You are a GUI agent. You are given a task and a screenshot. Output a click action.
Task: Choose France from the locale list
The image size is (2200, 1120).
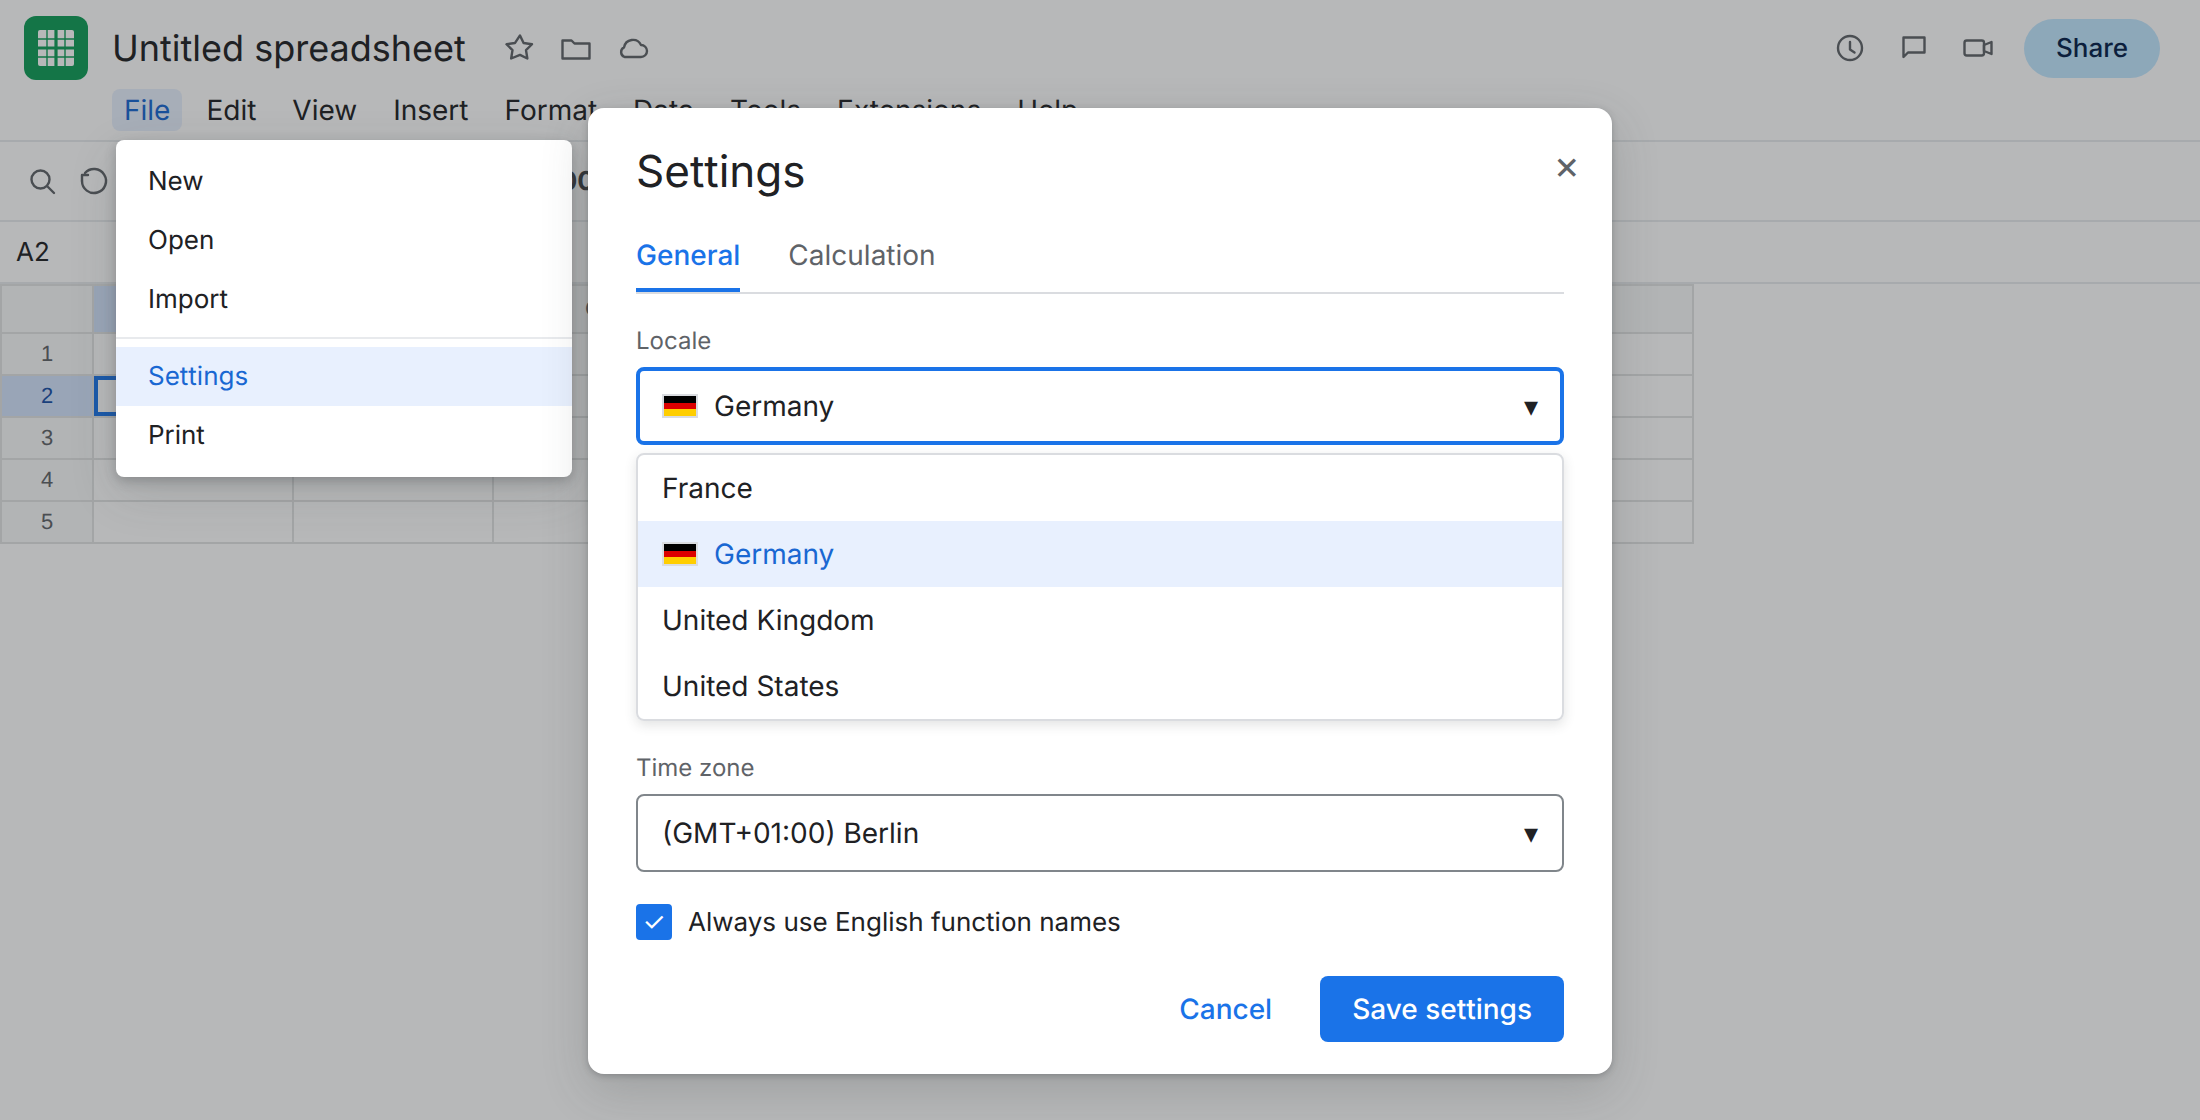(x=1100, y=488)
